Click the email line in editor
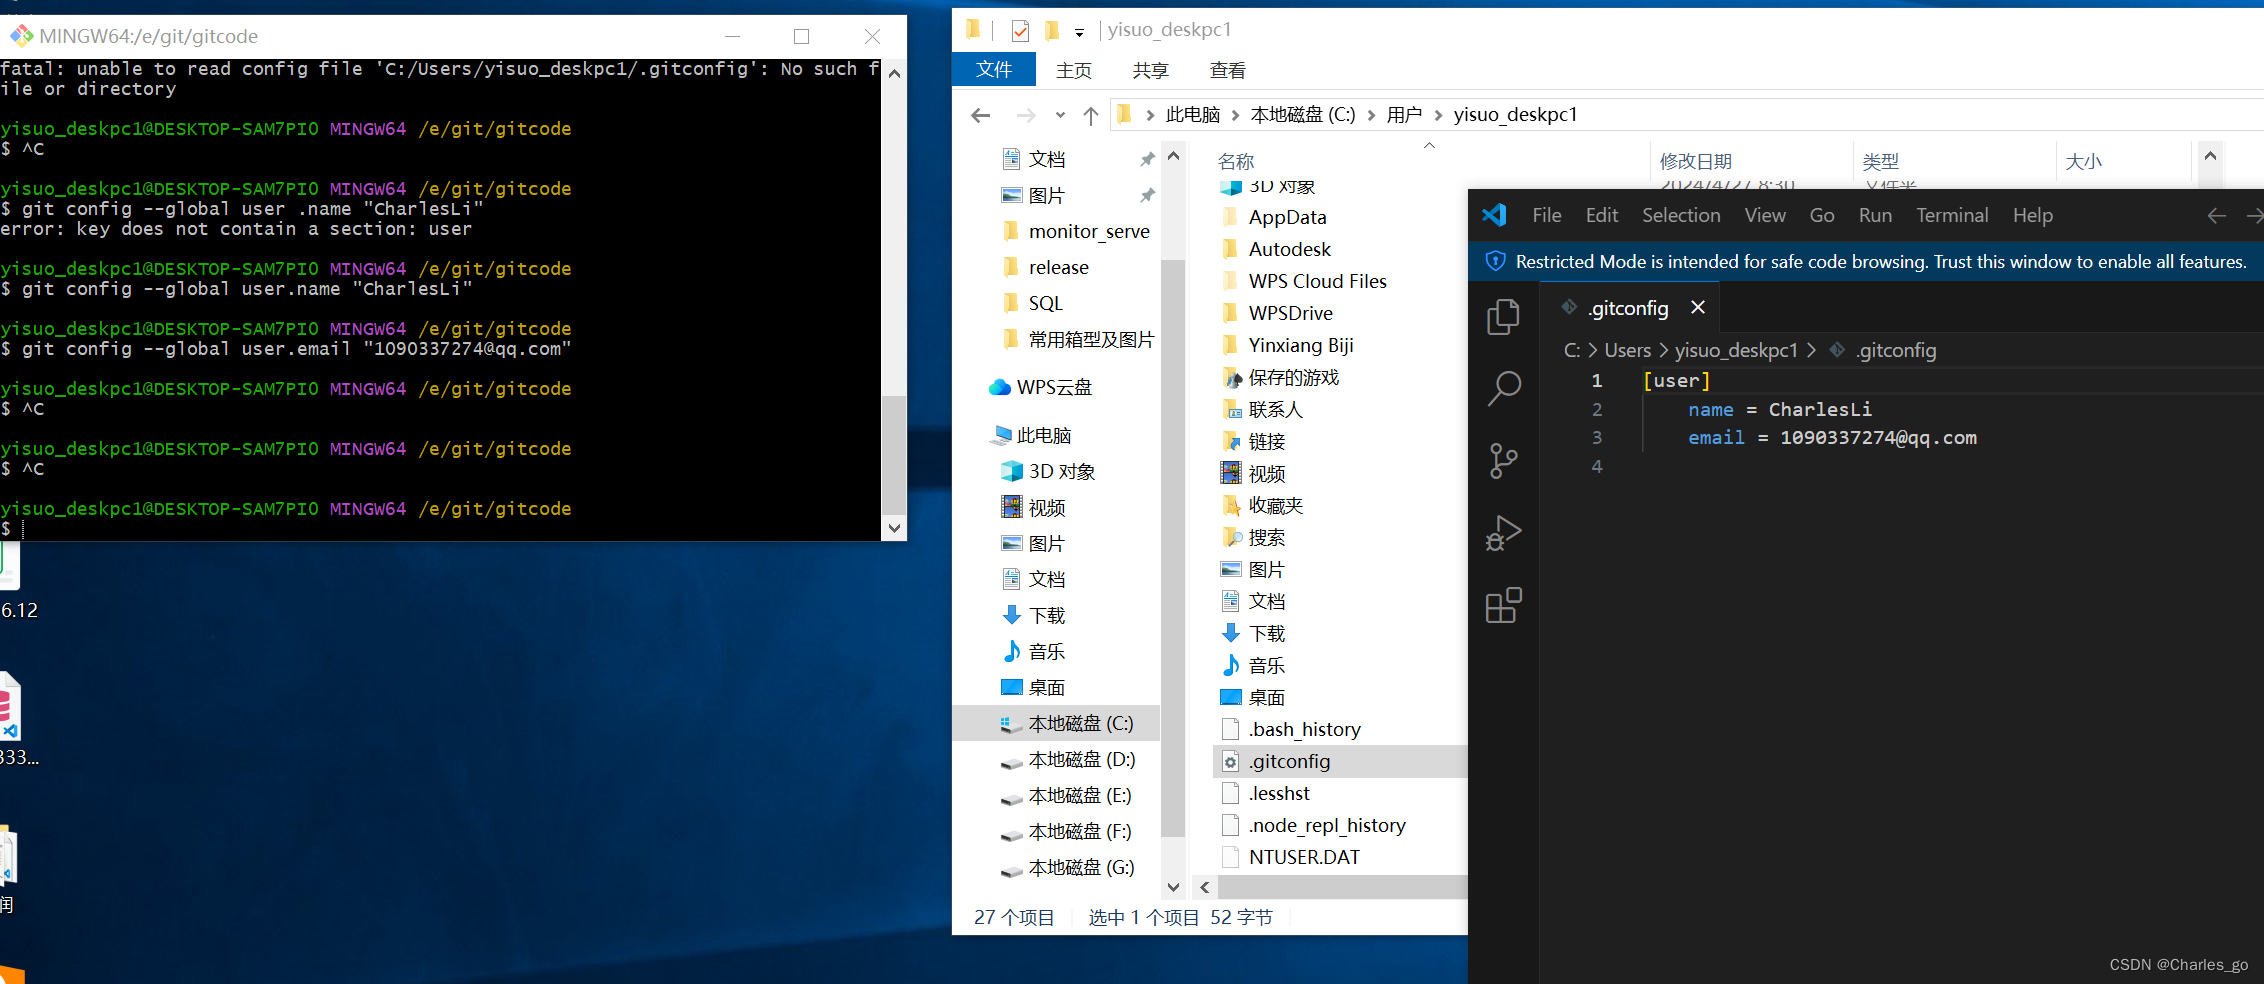The width and height of the screenshot is (2264, 984). coord(1832,438)
